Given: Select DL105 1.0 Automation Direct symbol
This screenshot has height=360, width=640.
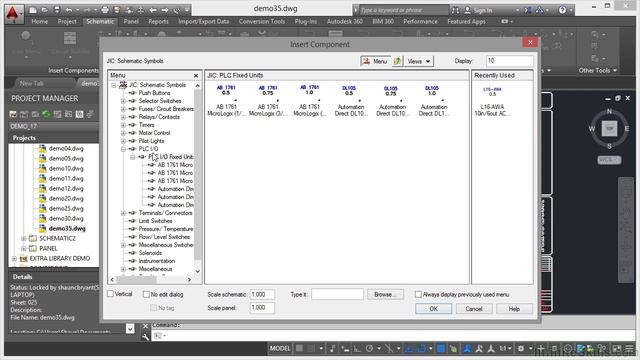Looking at the screenshot, I should (433, 100).
